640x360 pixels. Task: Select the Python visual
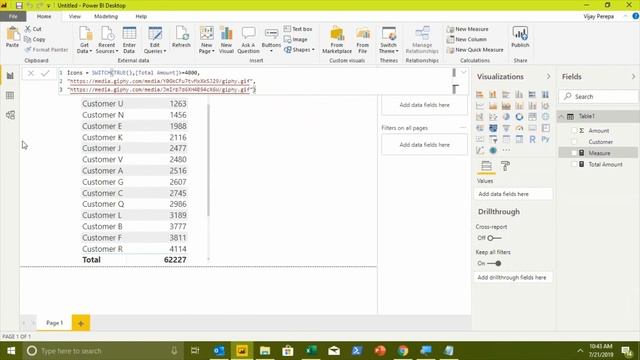[545, 140]
